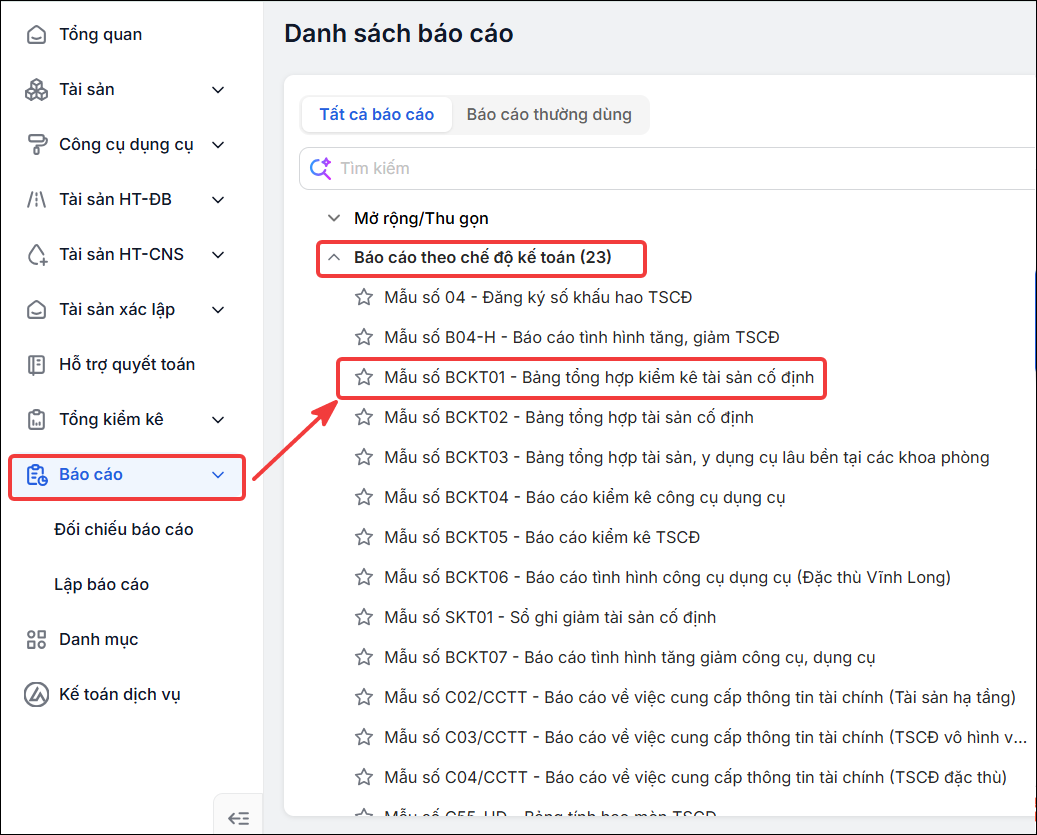Click the Tài sản HT-CNS water drop icon
The image size is (1037, 835).
click(x=36, y=255)
